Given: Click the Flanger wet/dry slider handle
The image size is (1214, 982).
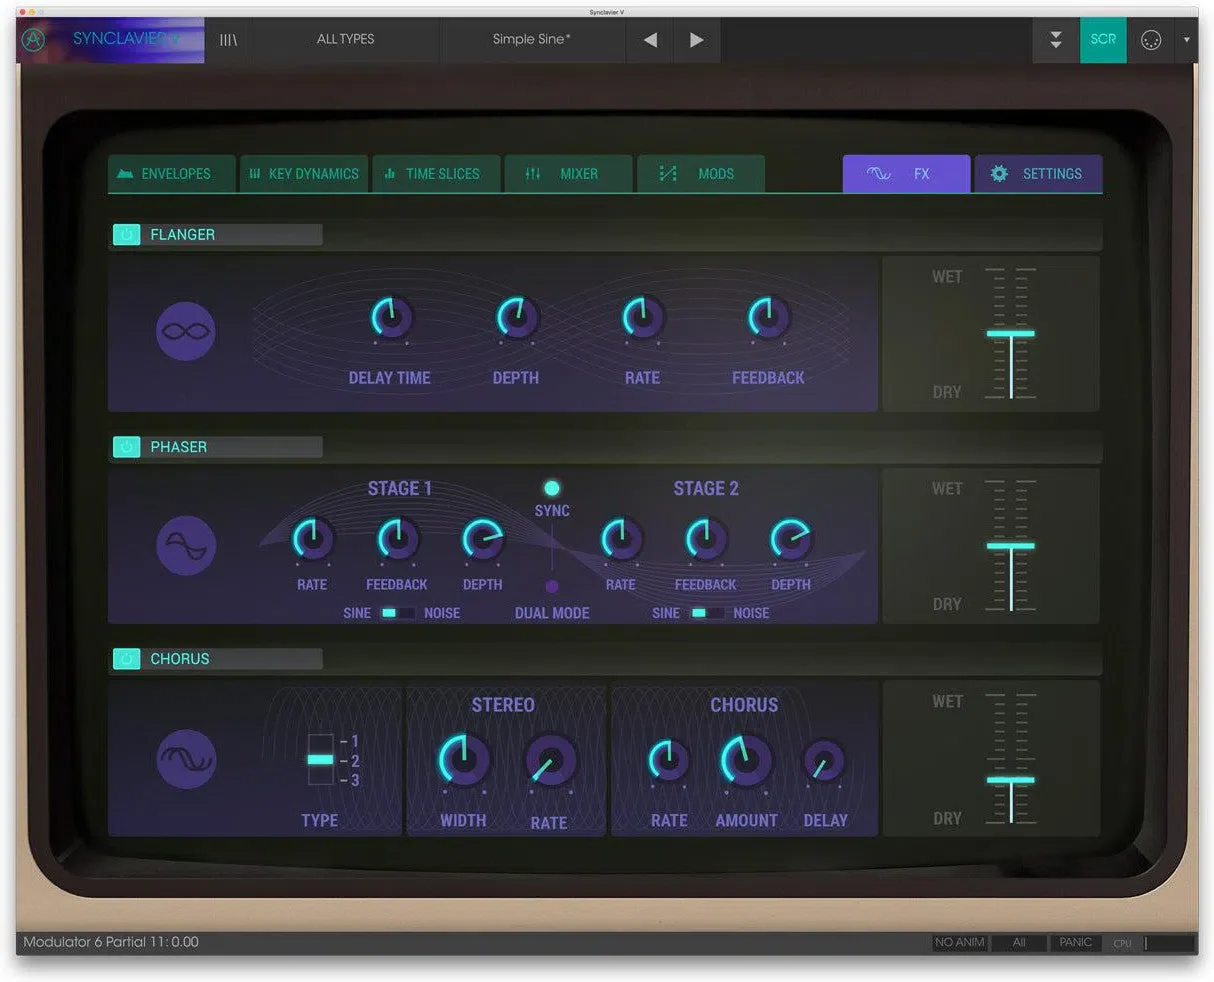Looking at the screenshot, I should pos(1010,334).
